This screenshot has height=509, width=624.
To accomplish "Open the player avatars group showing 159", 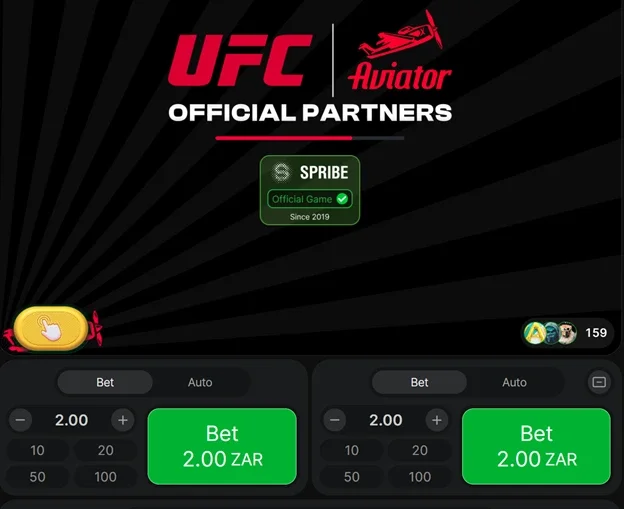I will click(x=567, y=332).
